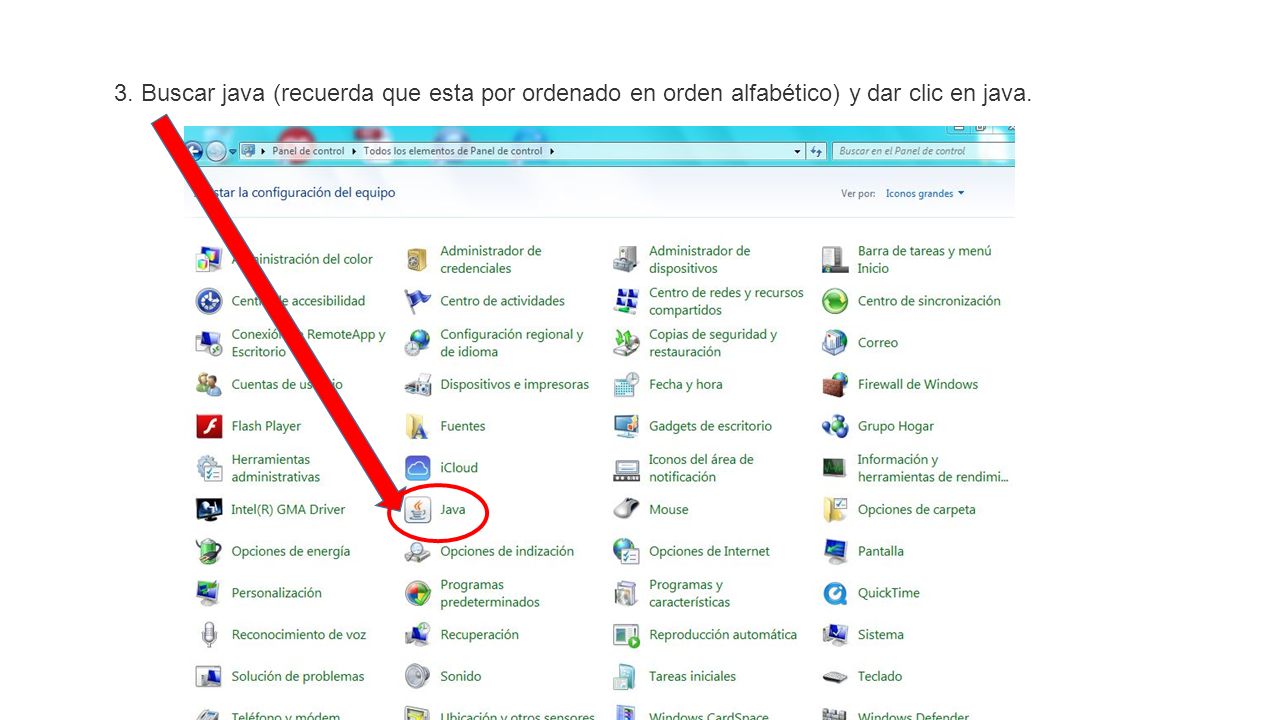The height and width of the screenshot is (720, 1280).
Task: Open the Pantalla display icon
Action: coord(835,551)
